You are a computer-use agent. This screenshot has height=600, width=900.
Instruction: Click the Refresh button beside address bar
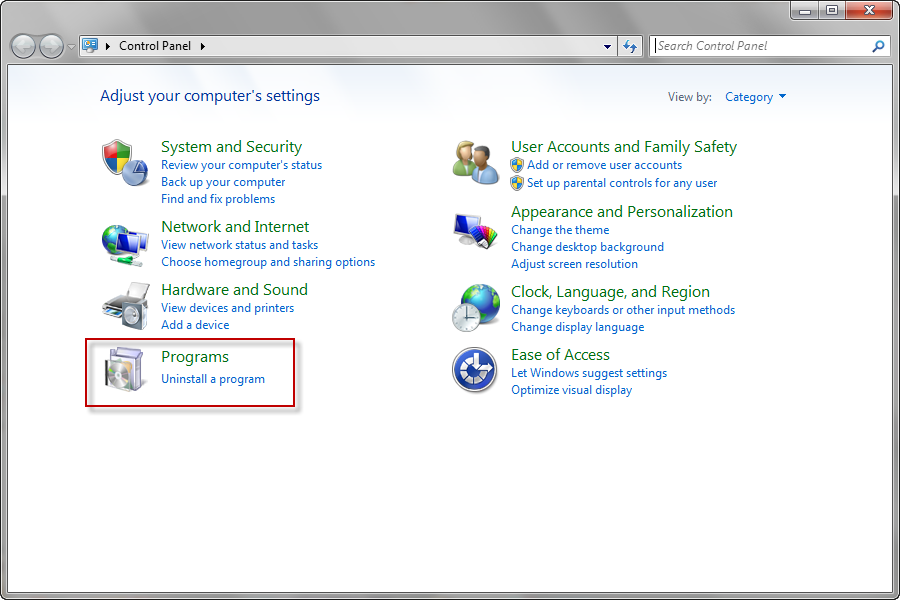[x=630, y=47]
